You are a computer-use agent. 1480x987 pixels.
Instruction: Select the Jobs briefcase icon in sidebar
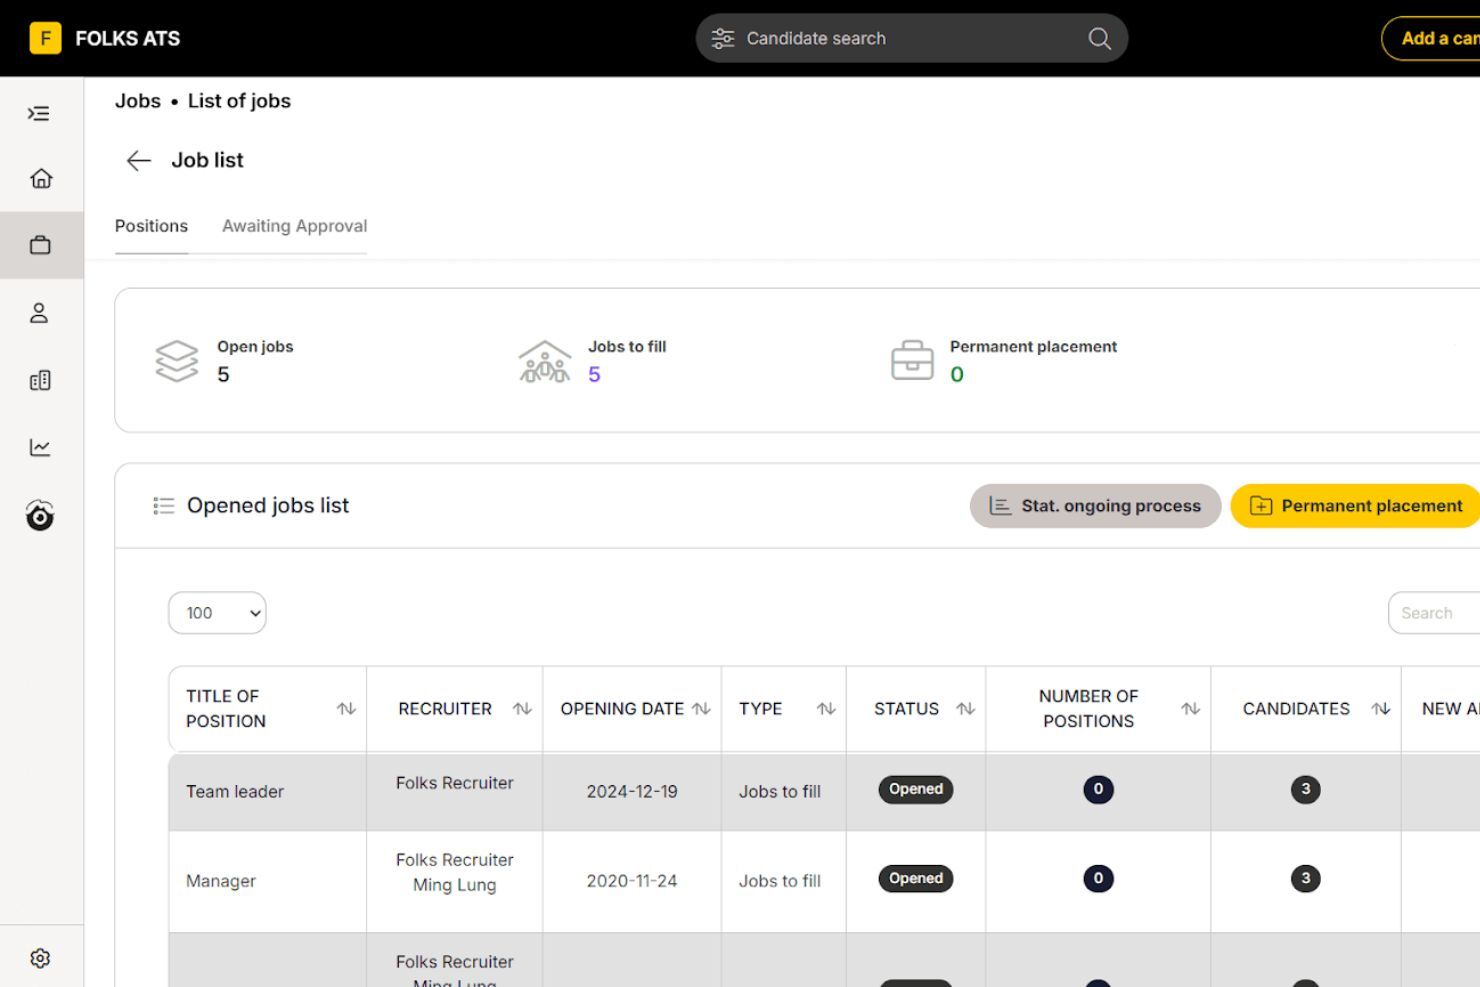(40, 244)
